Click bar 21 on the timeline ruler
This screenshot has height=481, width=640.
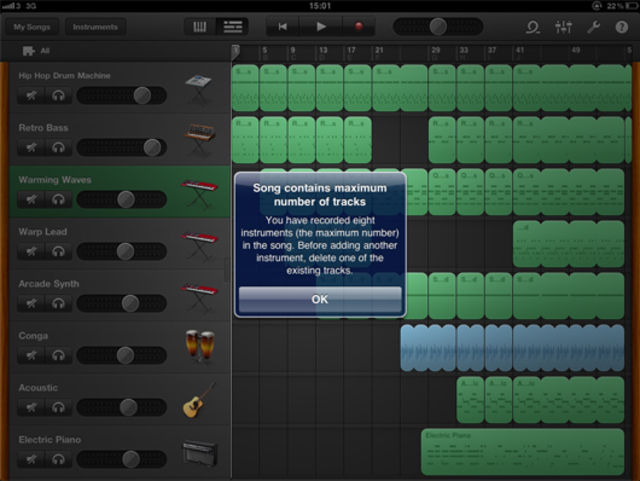379,50
